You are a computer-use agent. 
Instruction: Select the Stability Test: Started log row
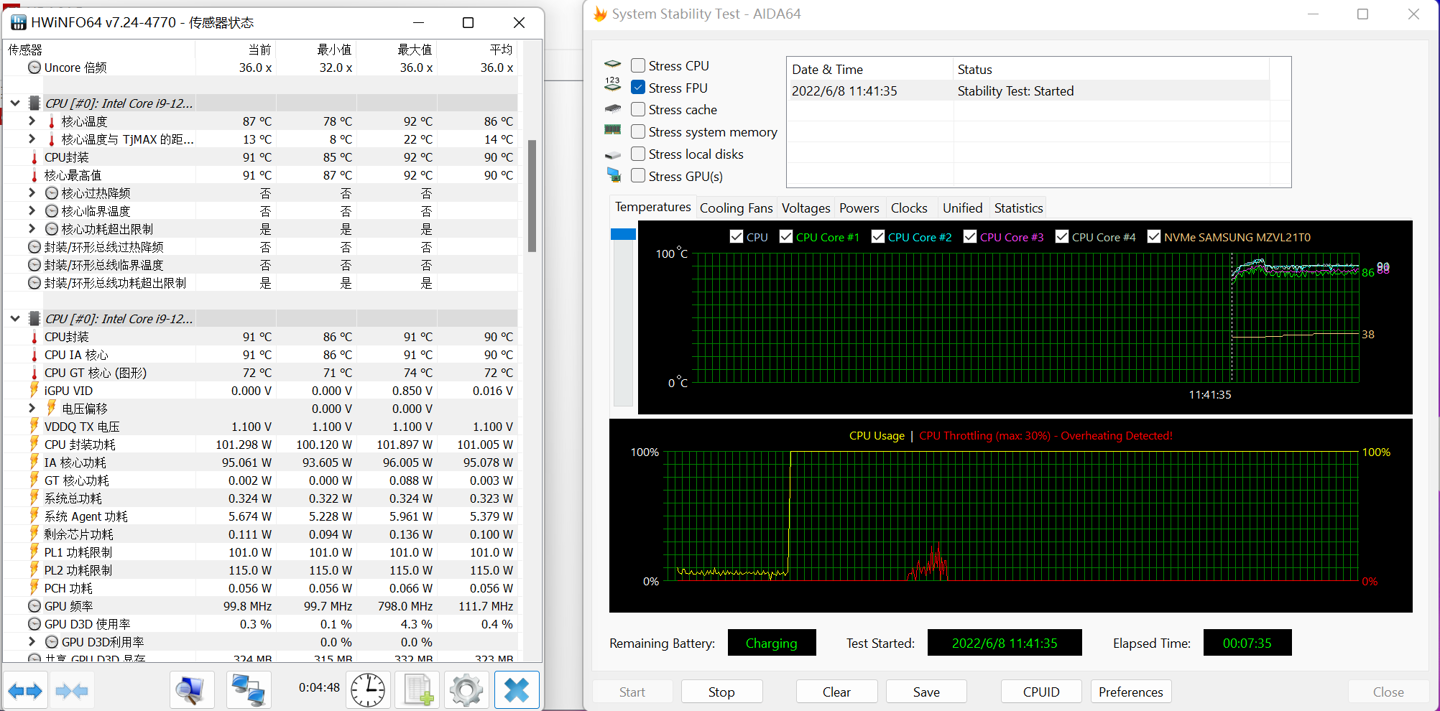pos(1028,91)
